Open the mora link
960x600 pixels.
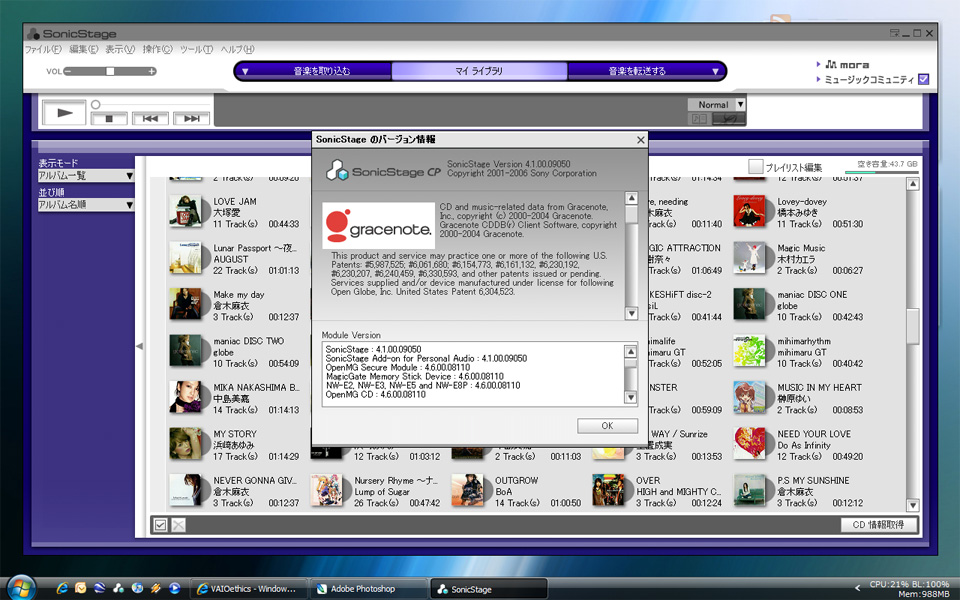[x=847, y=64]
